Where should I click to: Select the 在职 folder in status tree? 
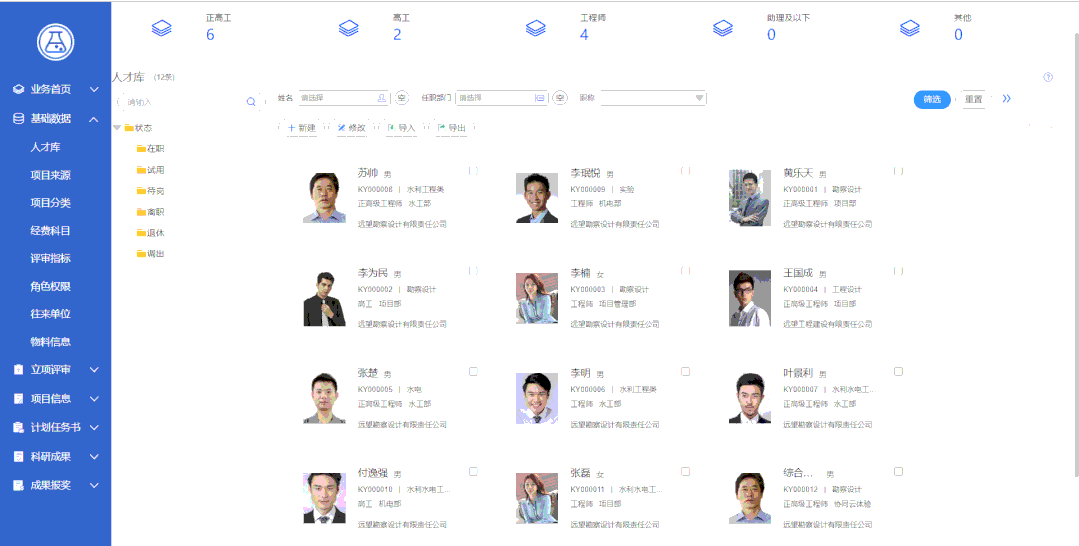[x=151, y=149]
